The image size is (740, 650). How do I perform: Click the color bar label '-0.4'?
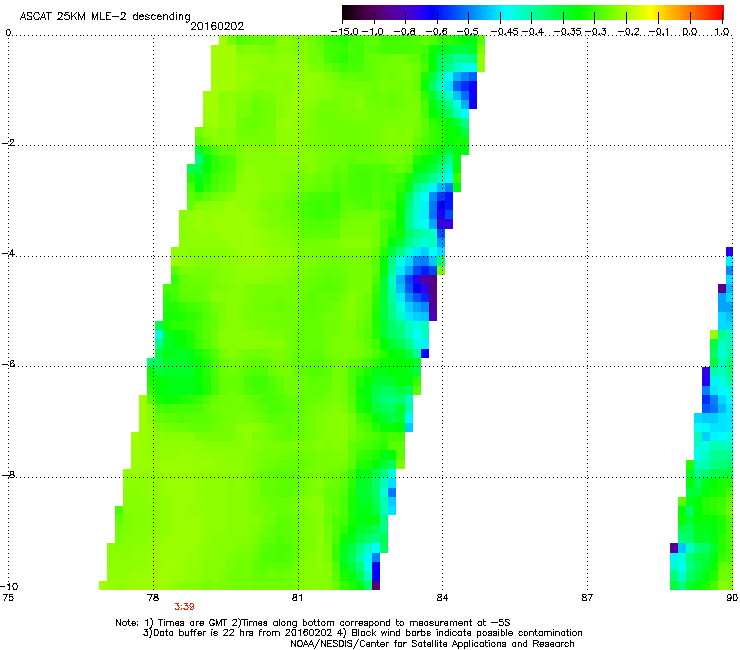click(x=532, y=32)
